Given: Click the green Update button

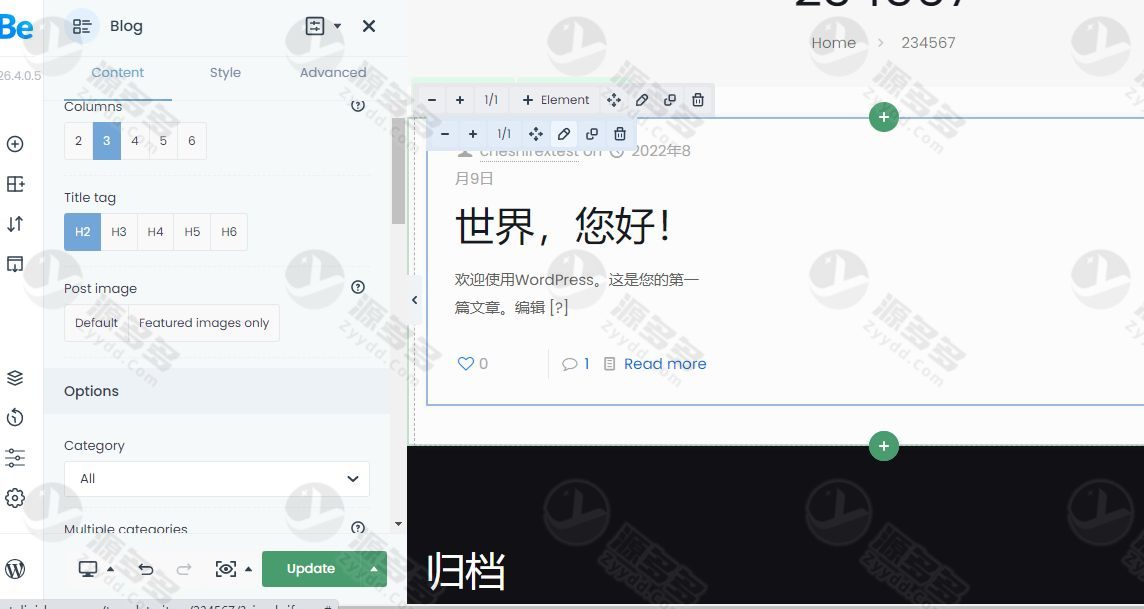Looking at the screenshot, I should click(311, 569).
